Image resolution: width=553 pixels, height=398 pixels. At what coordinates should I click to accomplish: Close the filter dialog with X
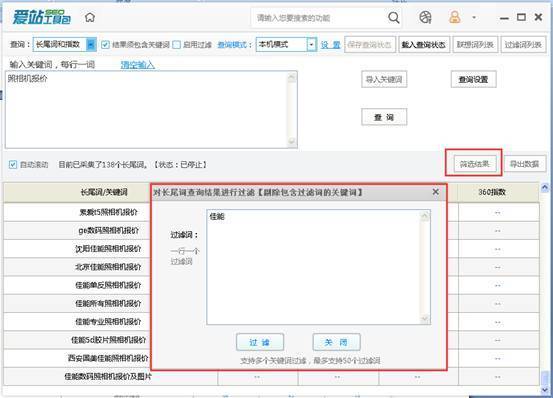436,192
